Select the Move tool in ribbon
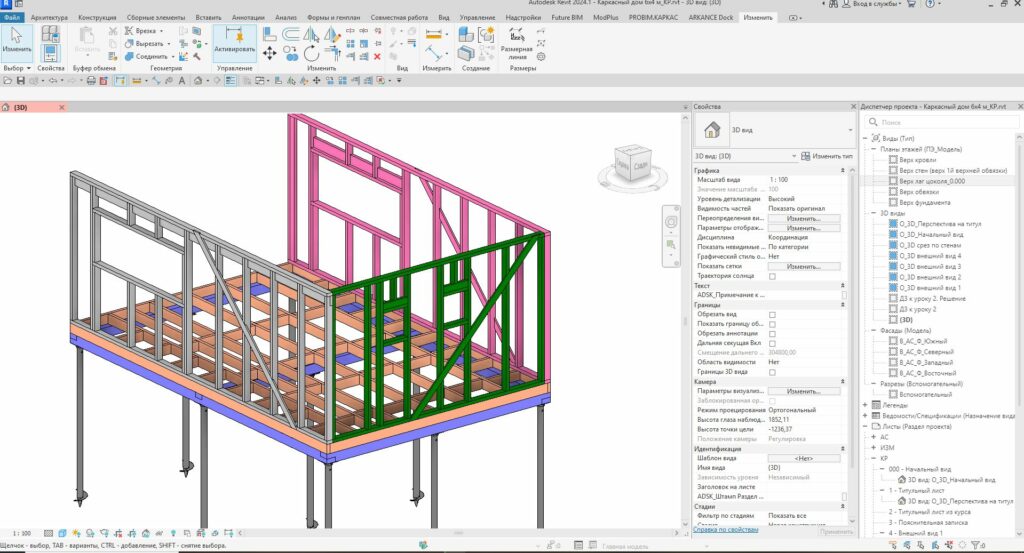The width and height of the screenshot is (1024, 553). pos(270,54)
